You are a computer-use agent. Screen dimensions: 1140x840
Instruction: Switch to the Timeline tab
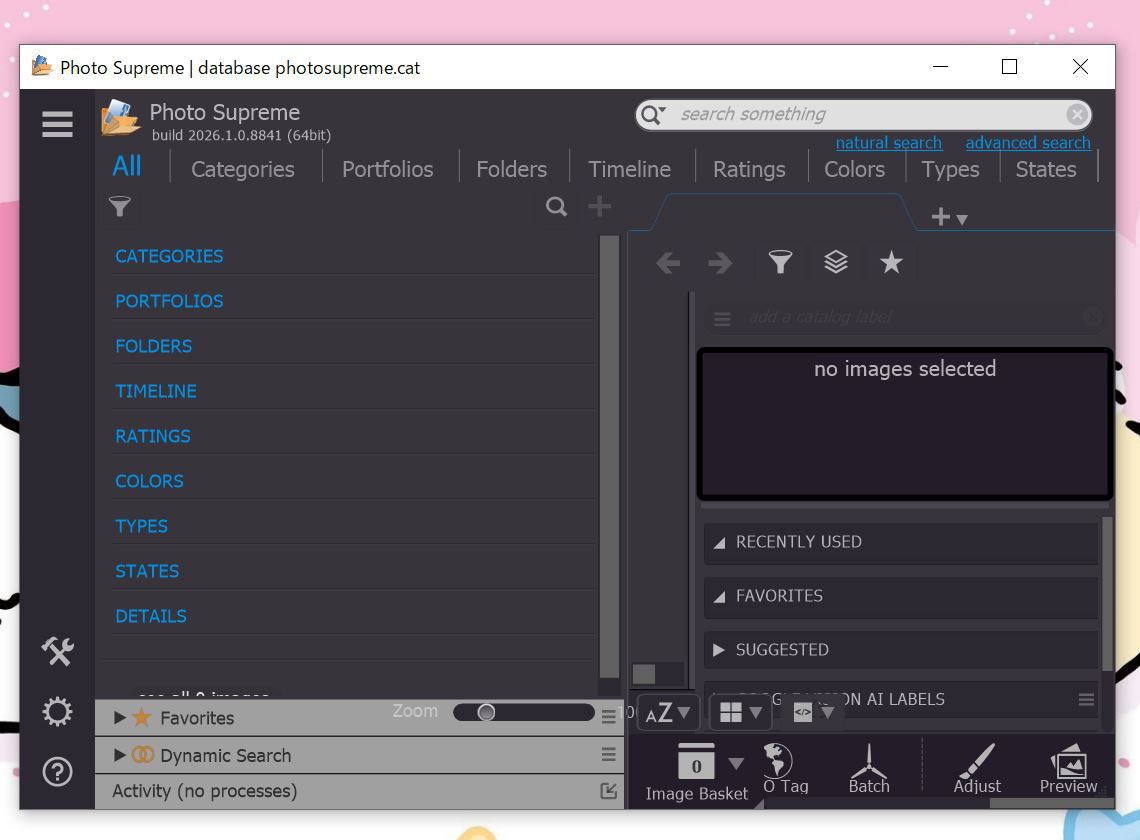click(629, 169)
